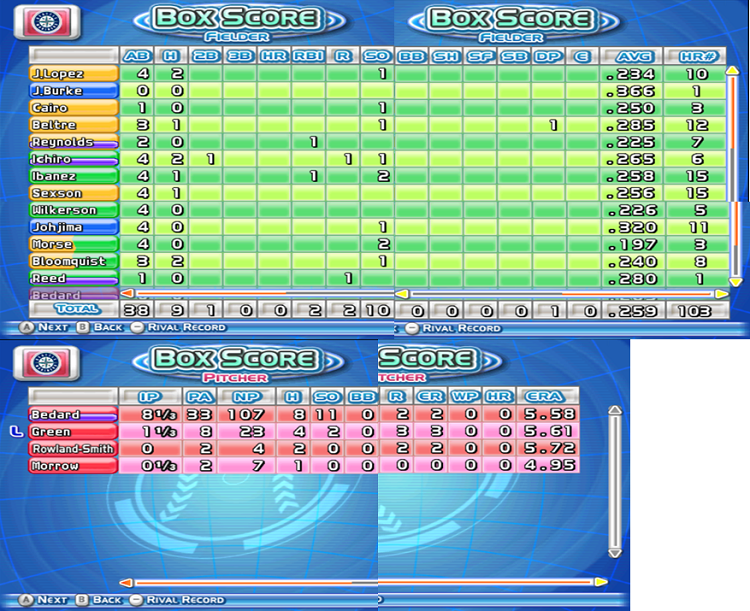
Task: Click the A Next button icon under the fielder table
Action: (x=26, y=327)
